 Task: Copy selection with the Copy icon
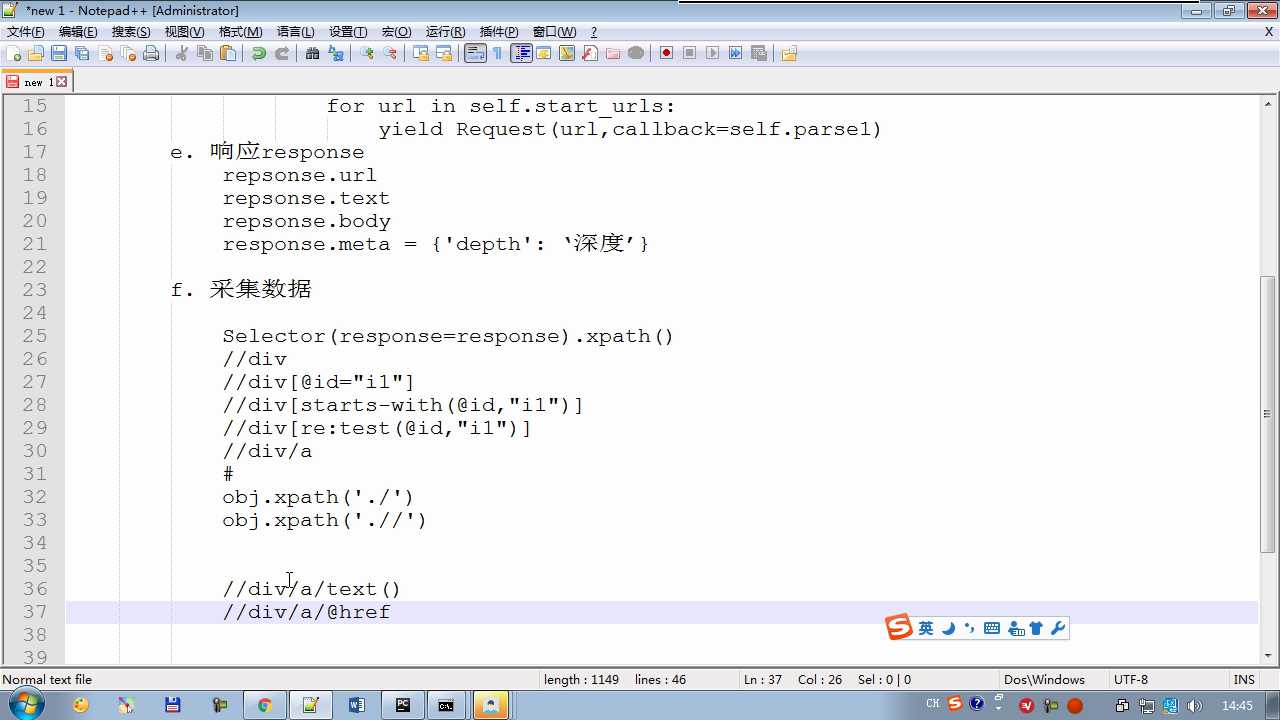(205, 54)
